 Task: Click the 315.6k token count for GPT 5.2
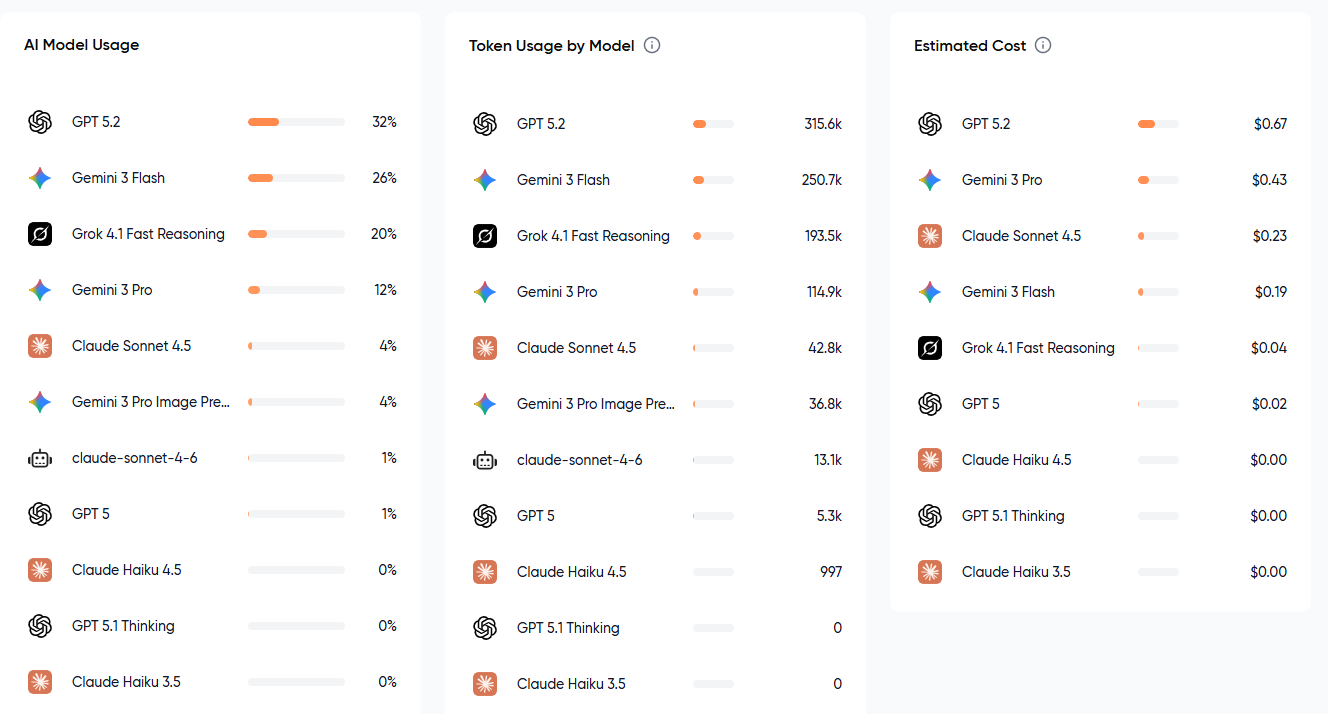823,124
